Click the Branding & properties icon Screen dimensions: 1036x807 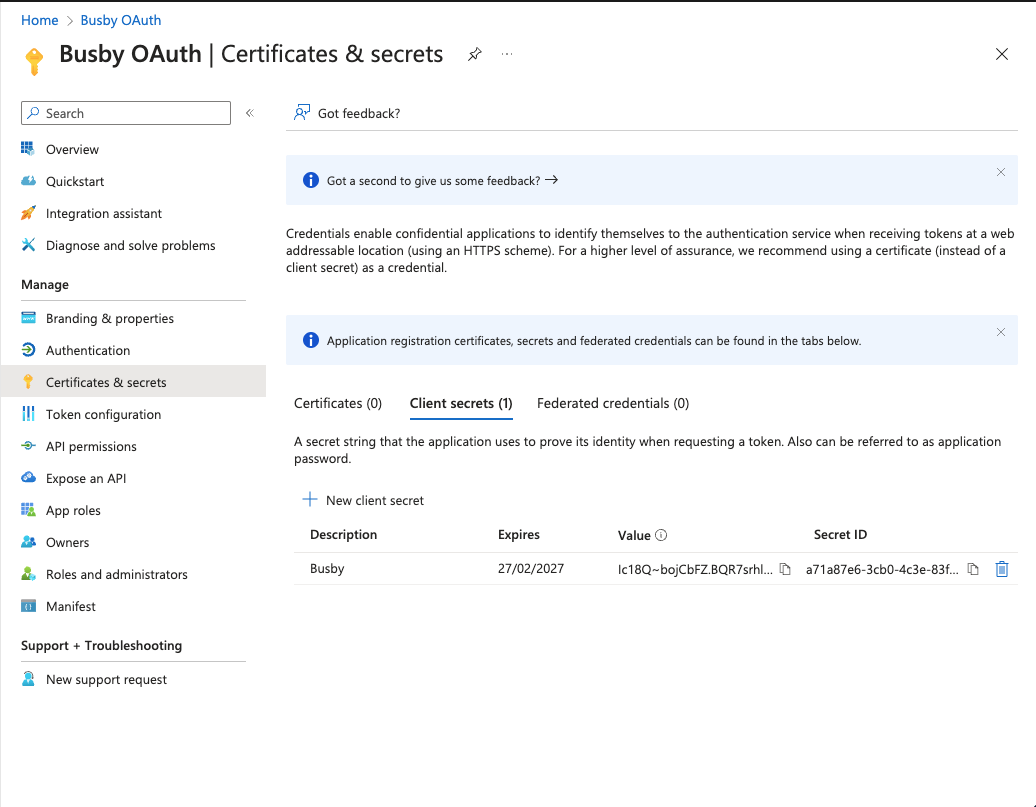(x=28, y=318)
